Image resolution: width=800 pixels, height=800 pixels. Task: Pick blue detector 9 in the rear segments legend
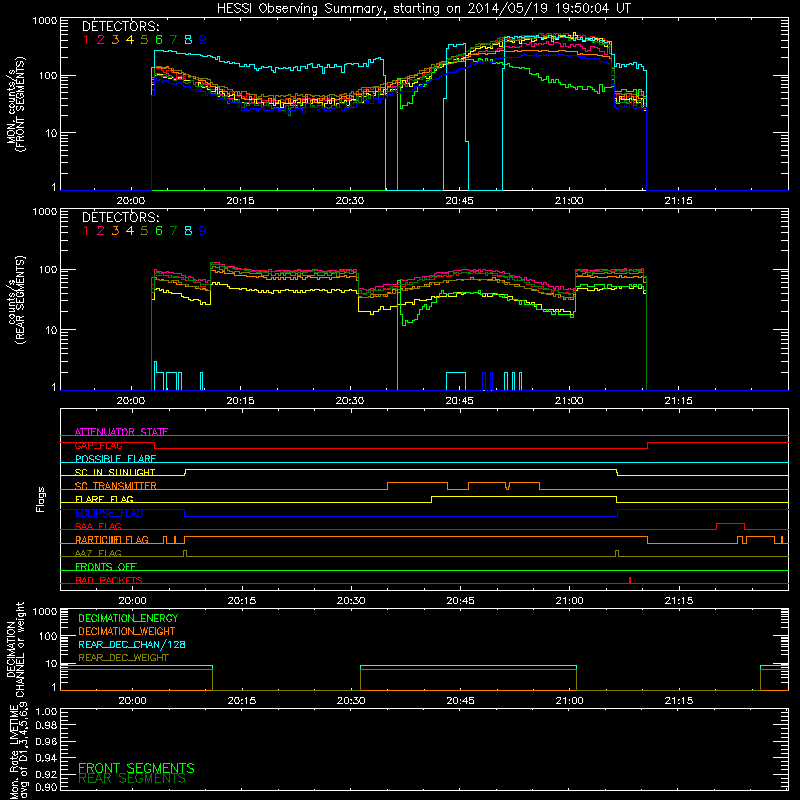tap(203, 231)
